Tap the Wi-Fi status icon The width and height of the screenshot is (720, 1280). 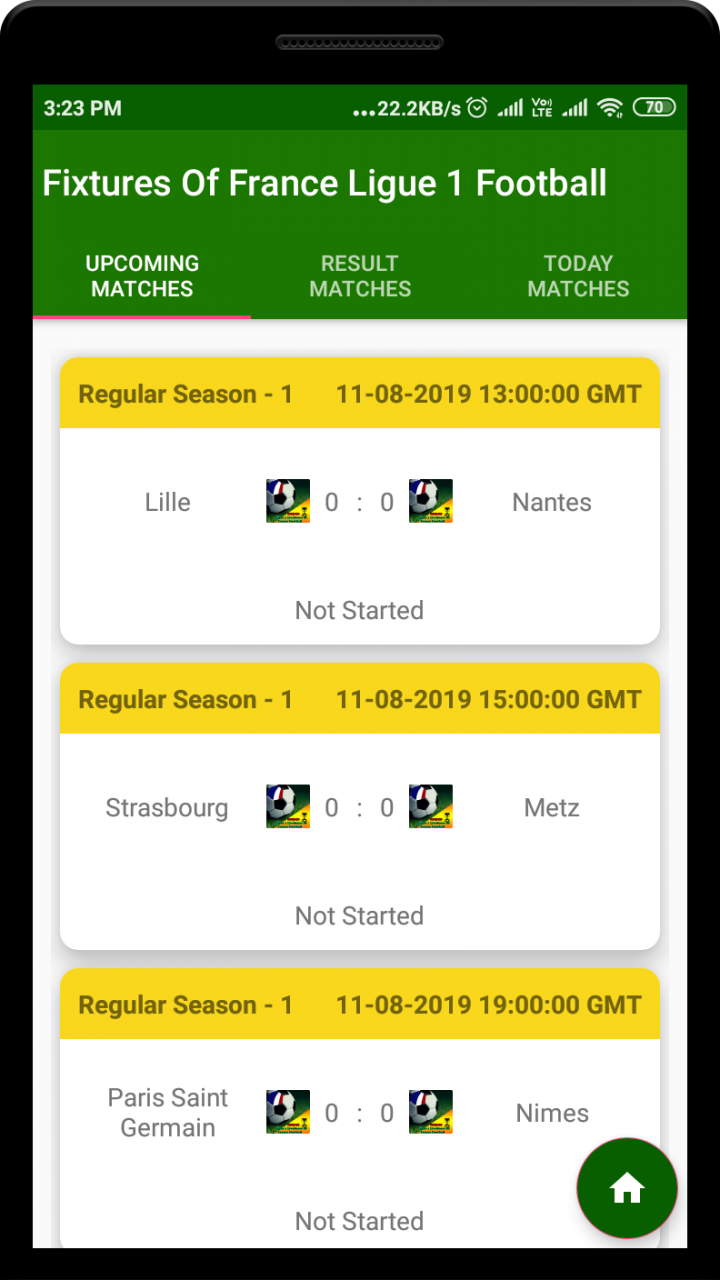tap(610, 108)
